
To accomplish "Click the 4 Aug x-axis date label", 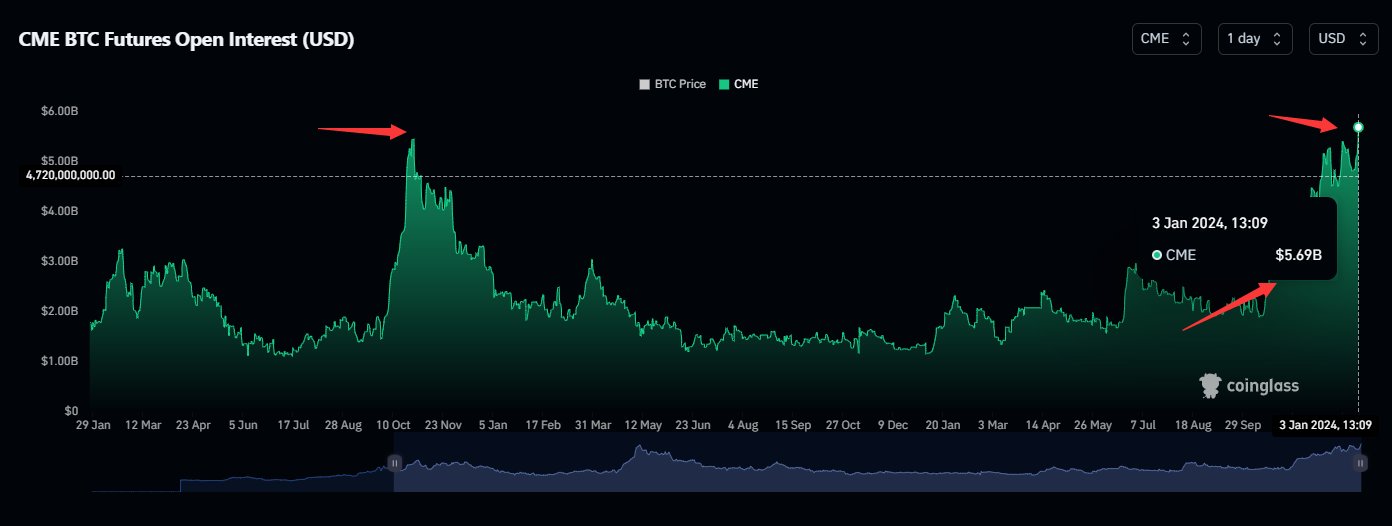I will (743, 425).
